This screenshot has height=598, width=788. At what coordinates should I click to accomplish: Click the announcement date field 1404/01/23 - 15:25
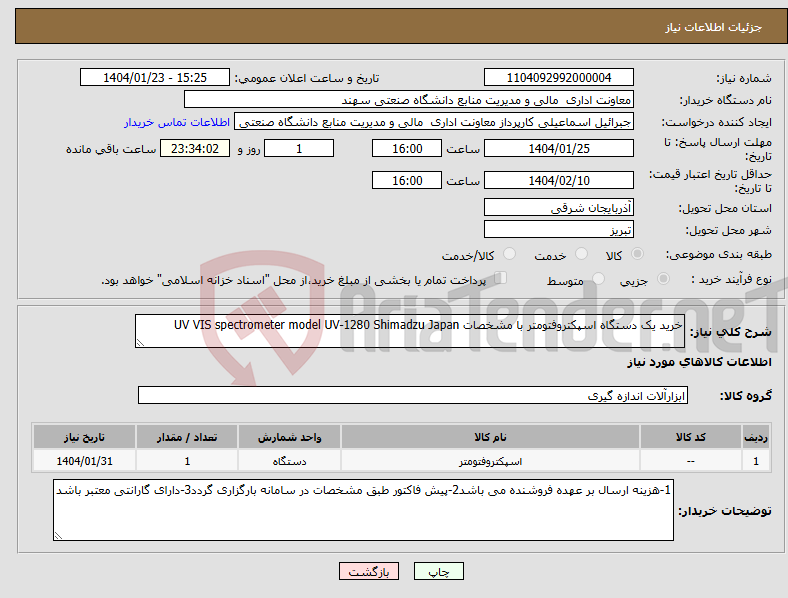pyautogui.click(x=155, y=77)
